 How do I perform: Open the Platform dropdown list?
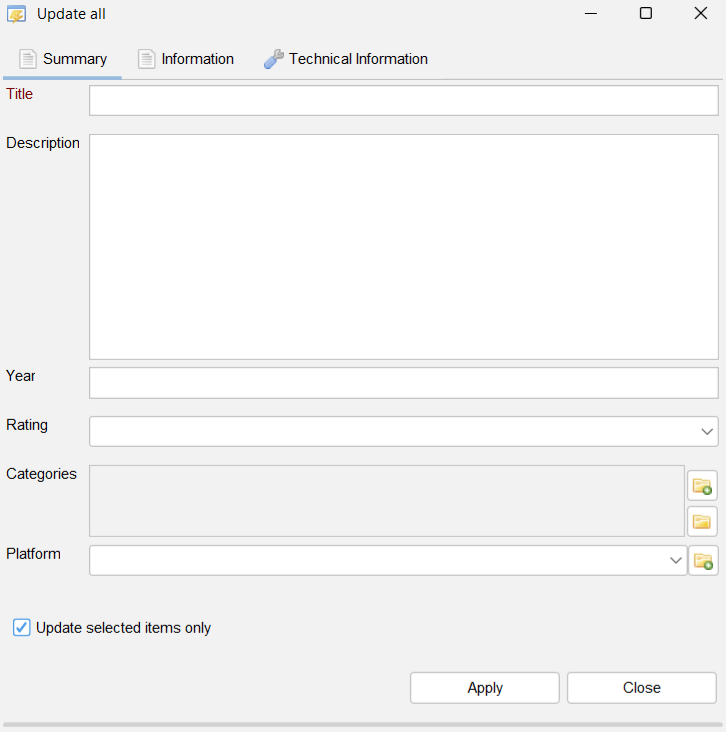676,560
